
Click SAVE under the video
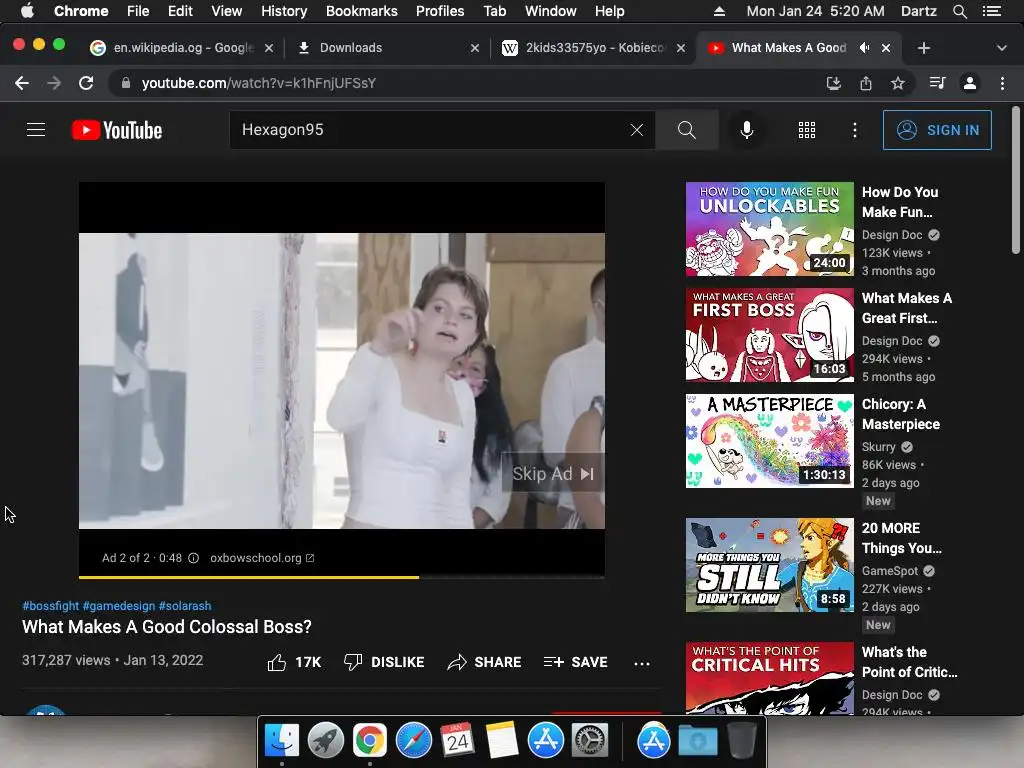click(x=575, y=662)
